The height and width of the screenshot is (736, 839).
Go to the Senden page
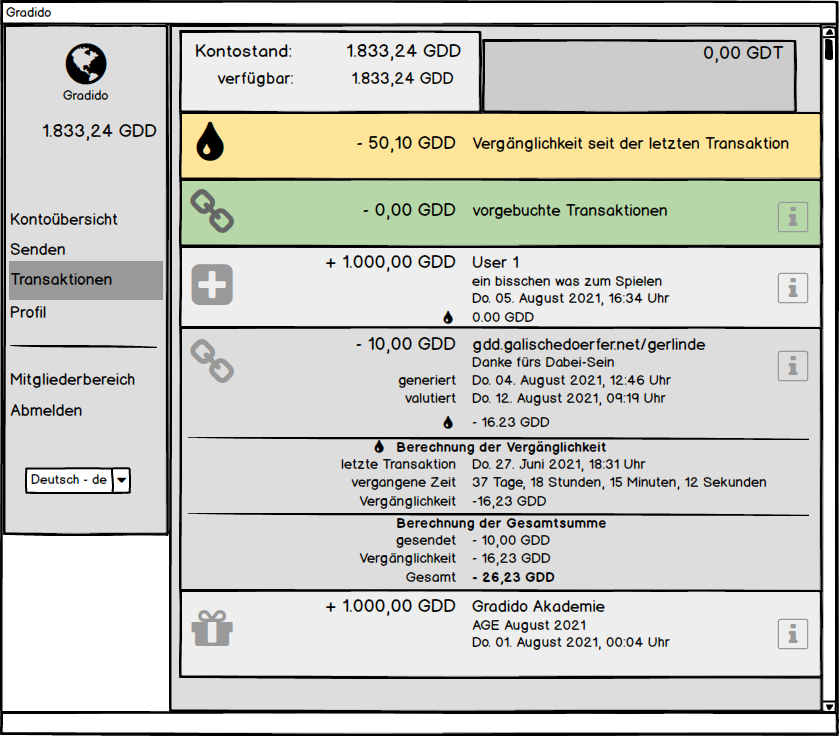[x=38, y=249]
